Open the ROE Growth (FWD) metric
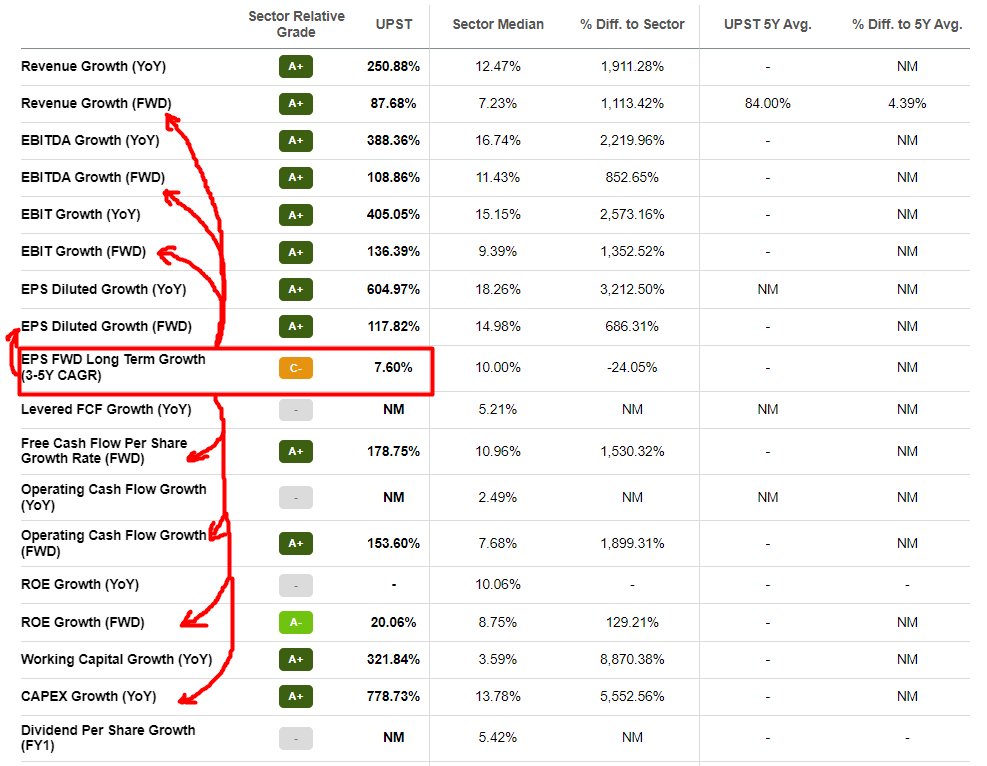This screenshot has width=987, height=766. tap(82, 622)
